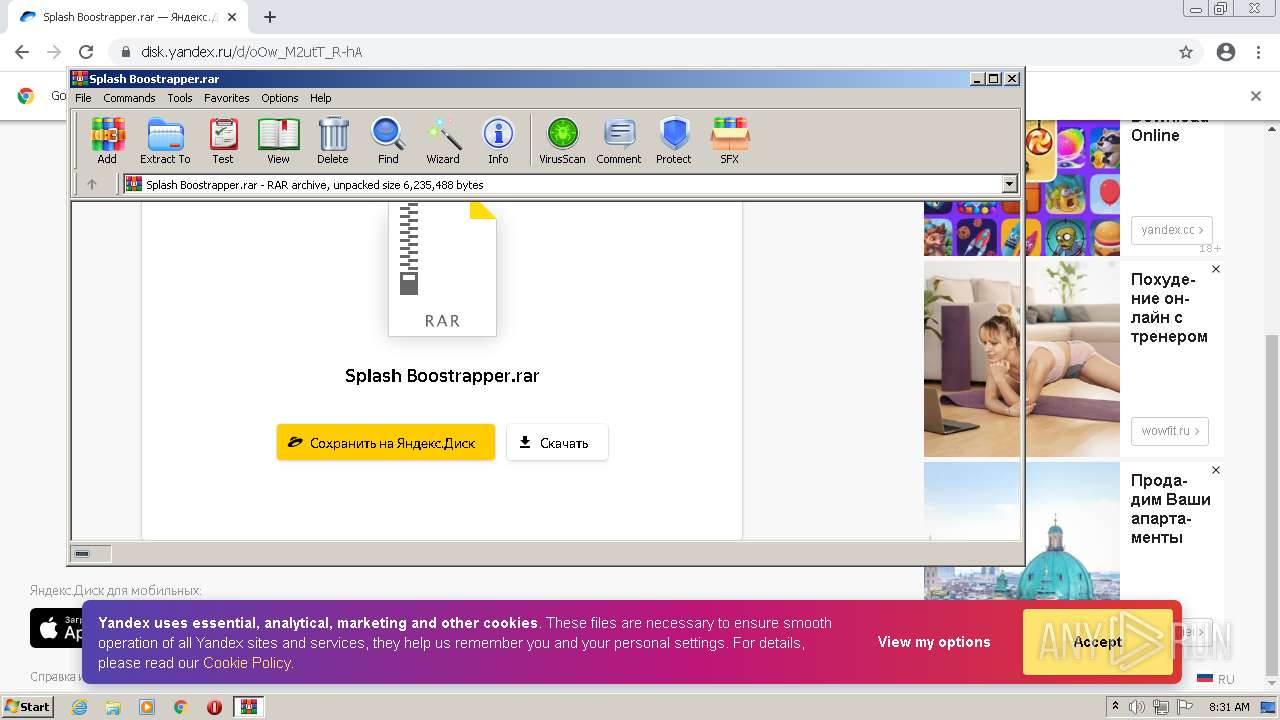Reload the Chrome page
Image resolution: width=1280 pixels, height=720 pixels.
click(x=86, y=52)
